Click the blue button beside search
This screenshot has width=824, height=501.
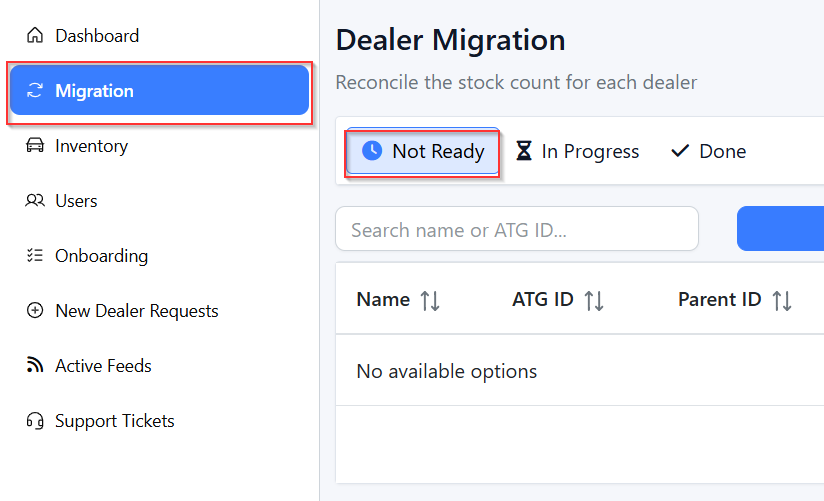pos(780,229)
